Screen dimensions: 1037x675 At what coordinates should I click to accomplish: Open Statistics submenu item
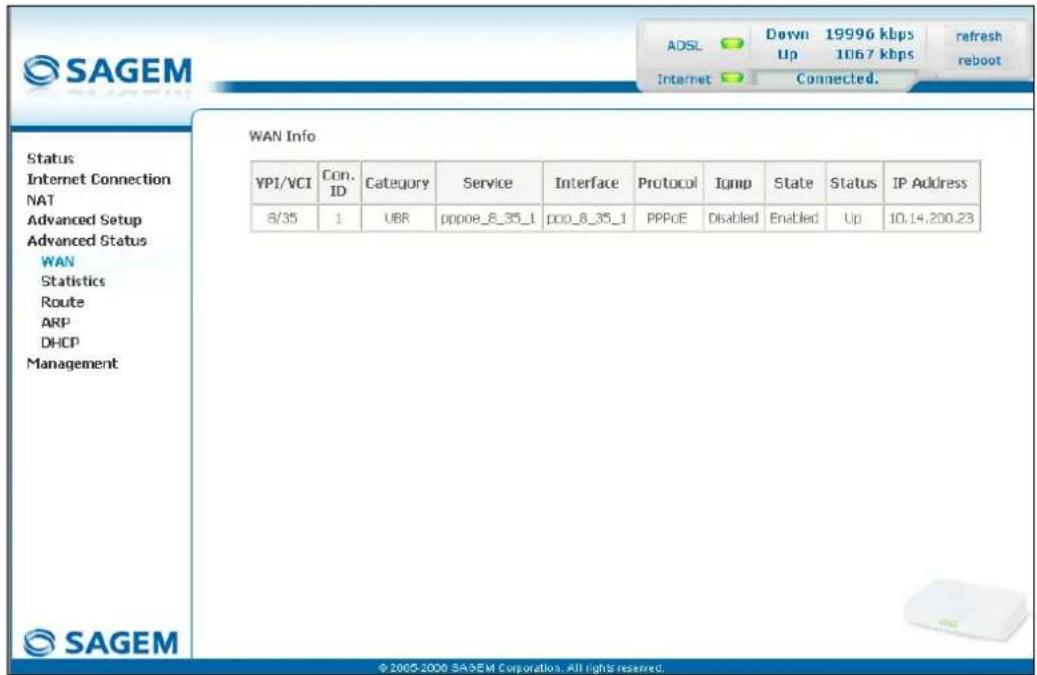coord(73,281)
